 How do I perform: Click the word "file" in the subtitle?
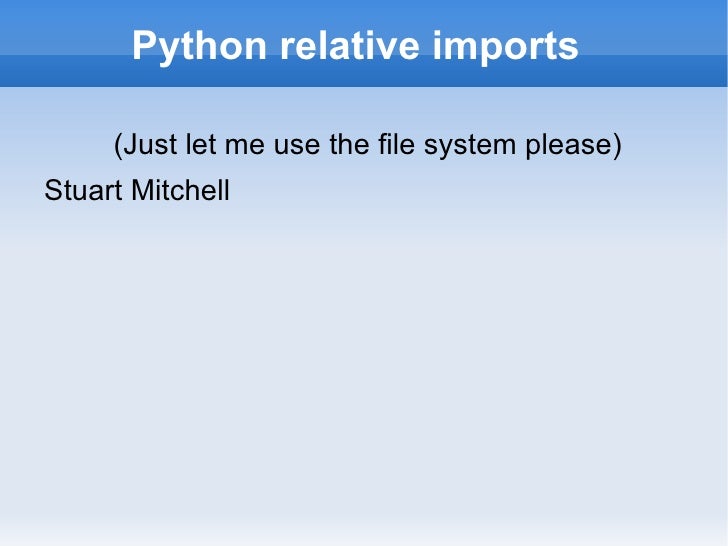click(396, 144)
